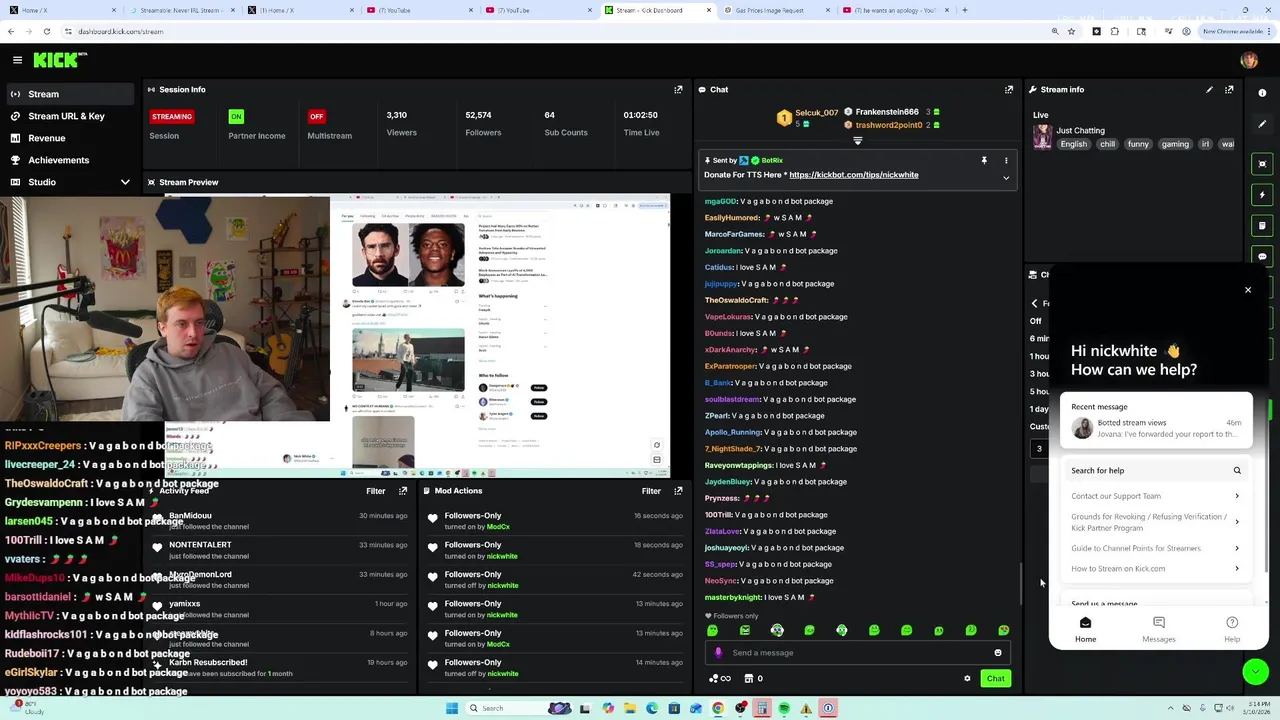This screenshot has width=1280, height=720.
Task: Click the info icon in the right rail
Action: (1262, 93)
